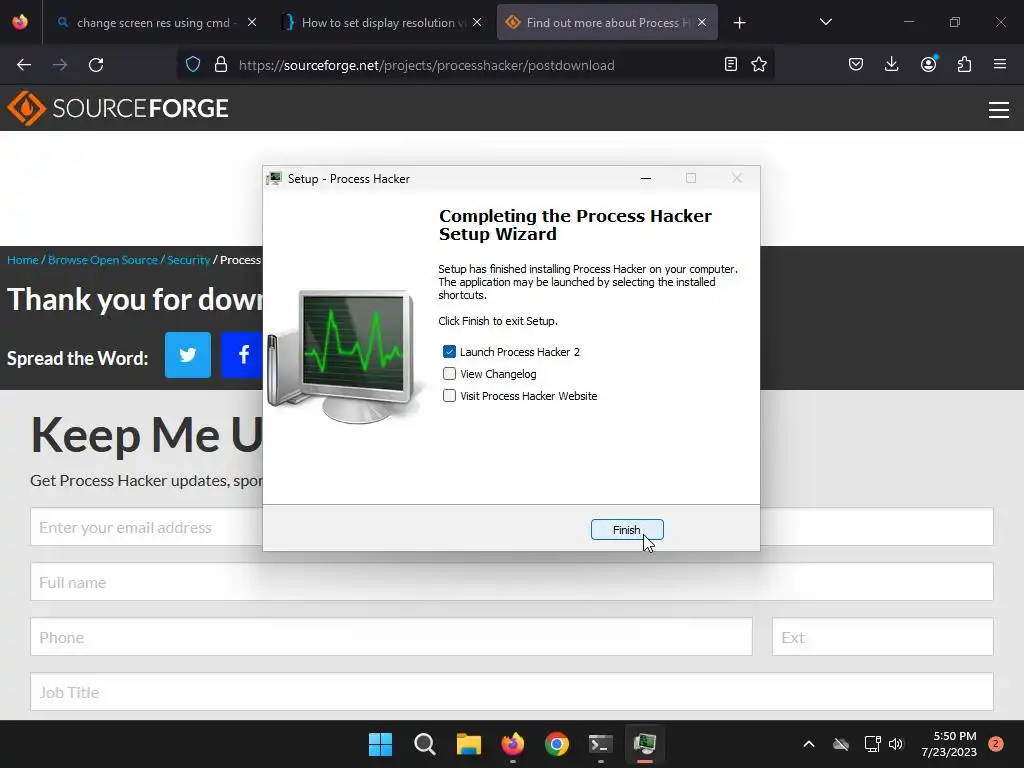Open SourceForge hamburger menu
This screenshot has width=1024, height=768.
(x=999, y=110)
